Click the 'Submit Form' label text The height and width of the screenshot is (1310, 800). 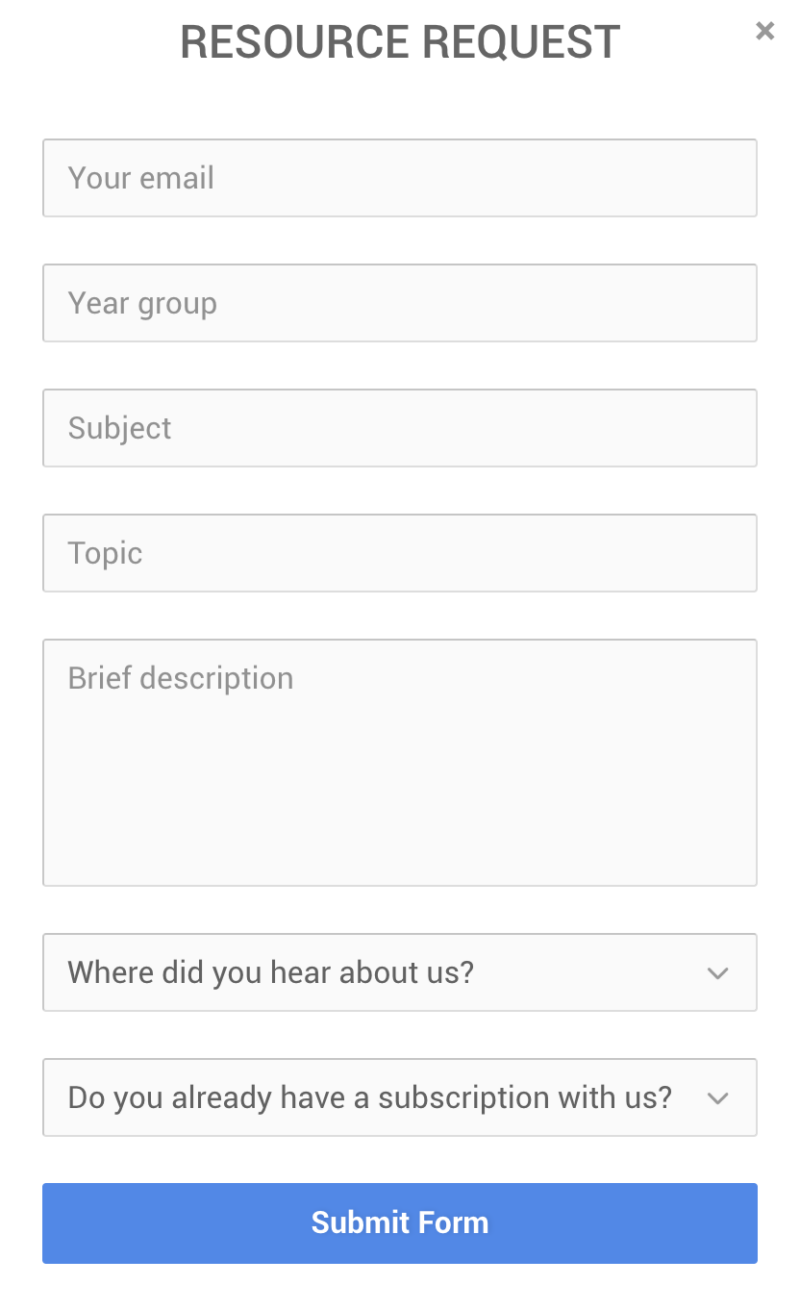[x=400, y=1222]
